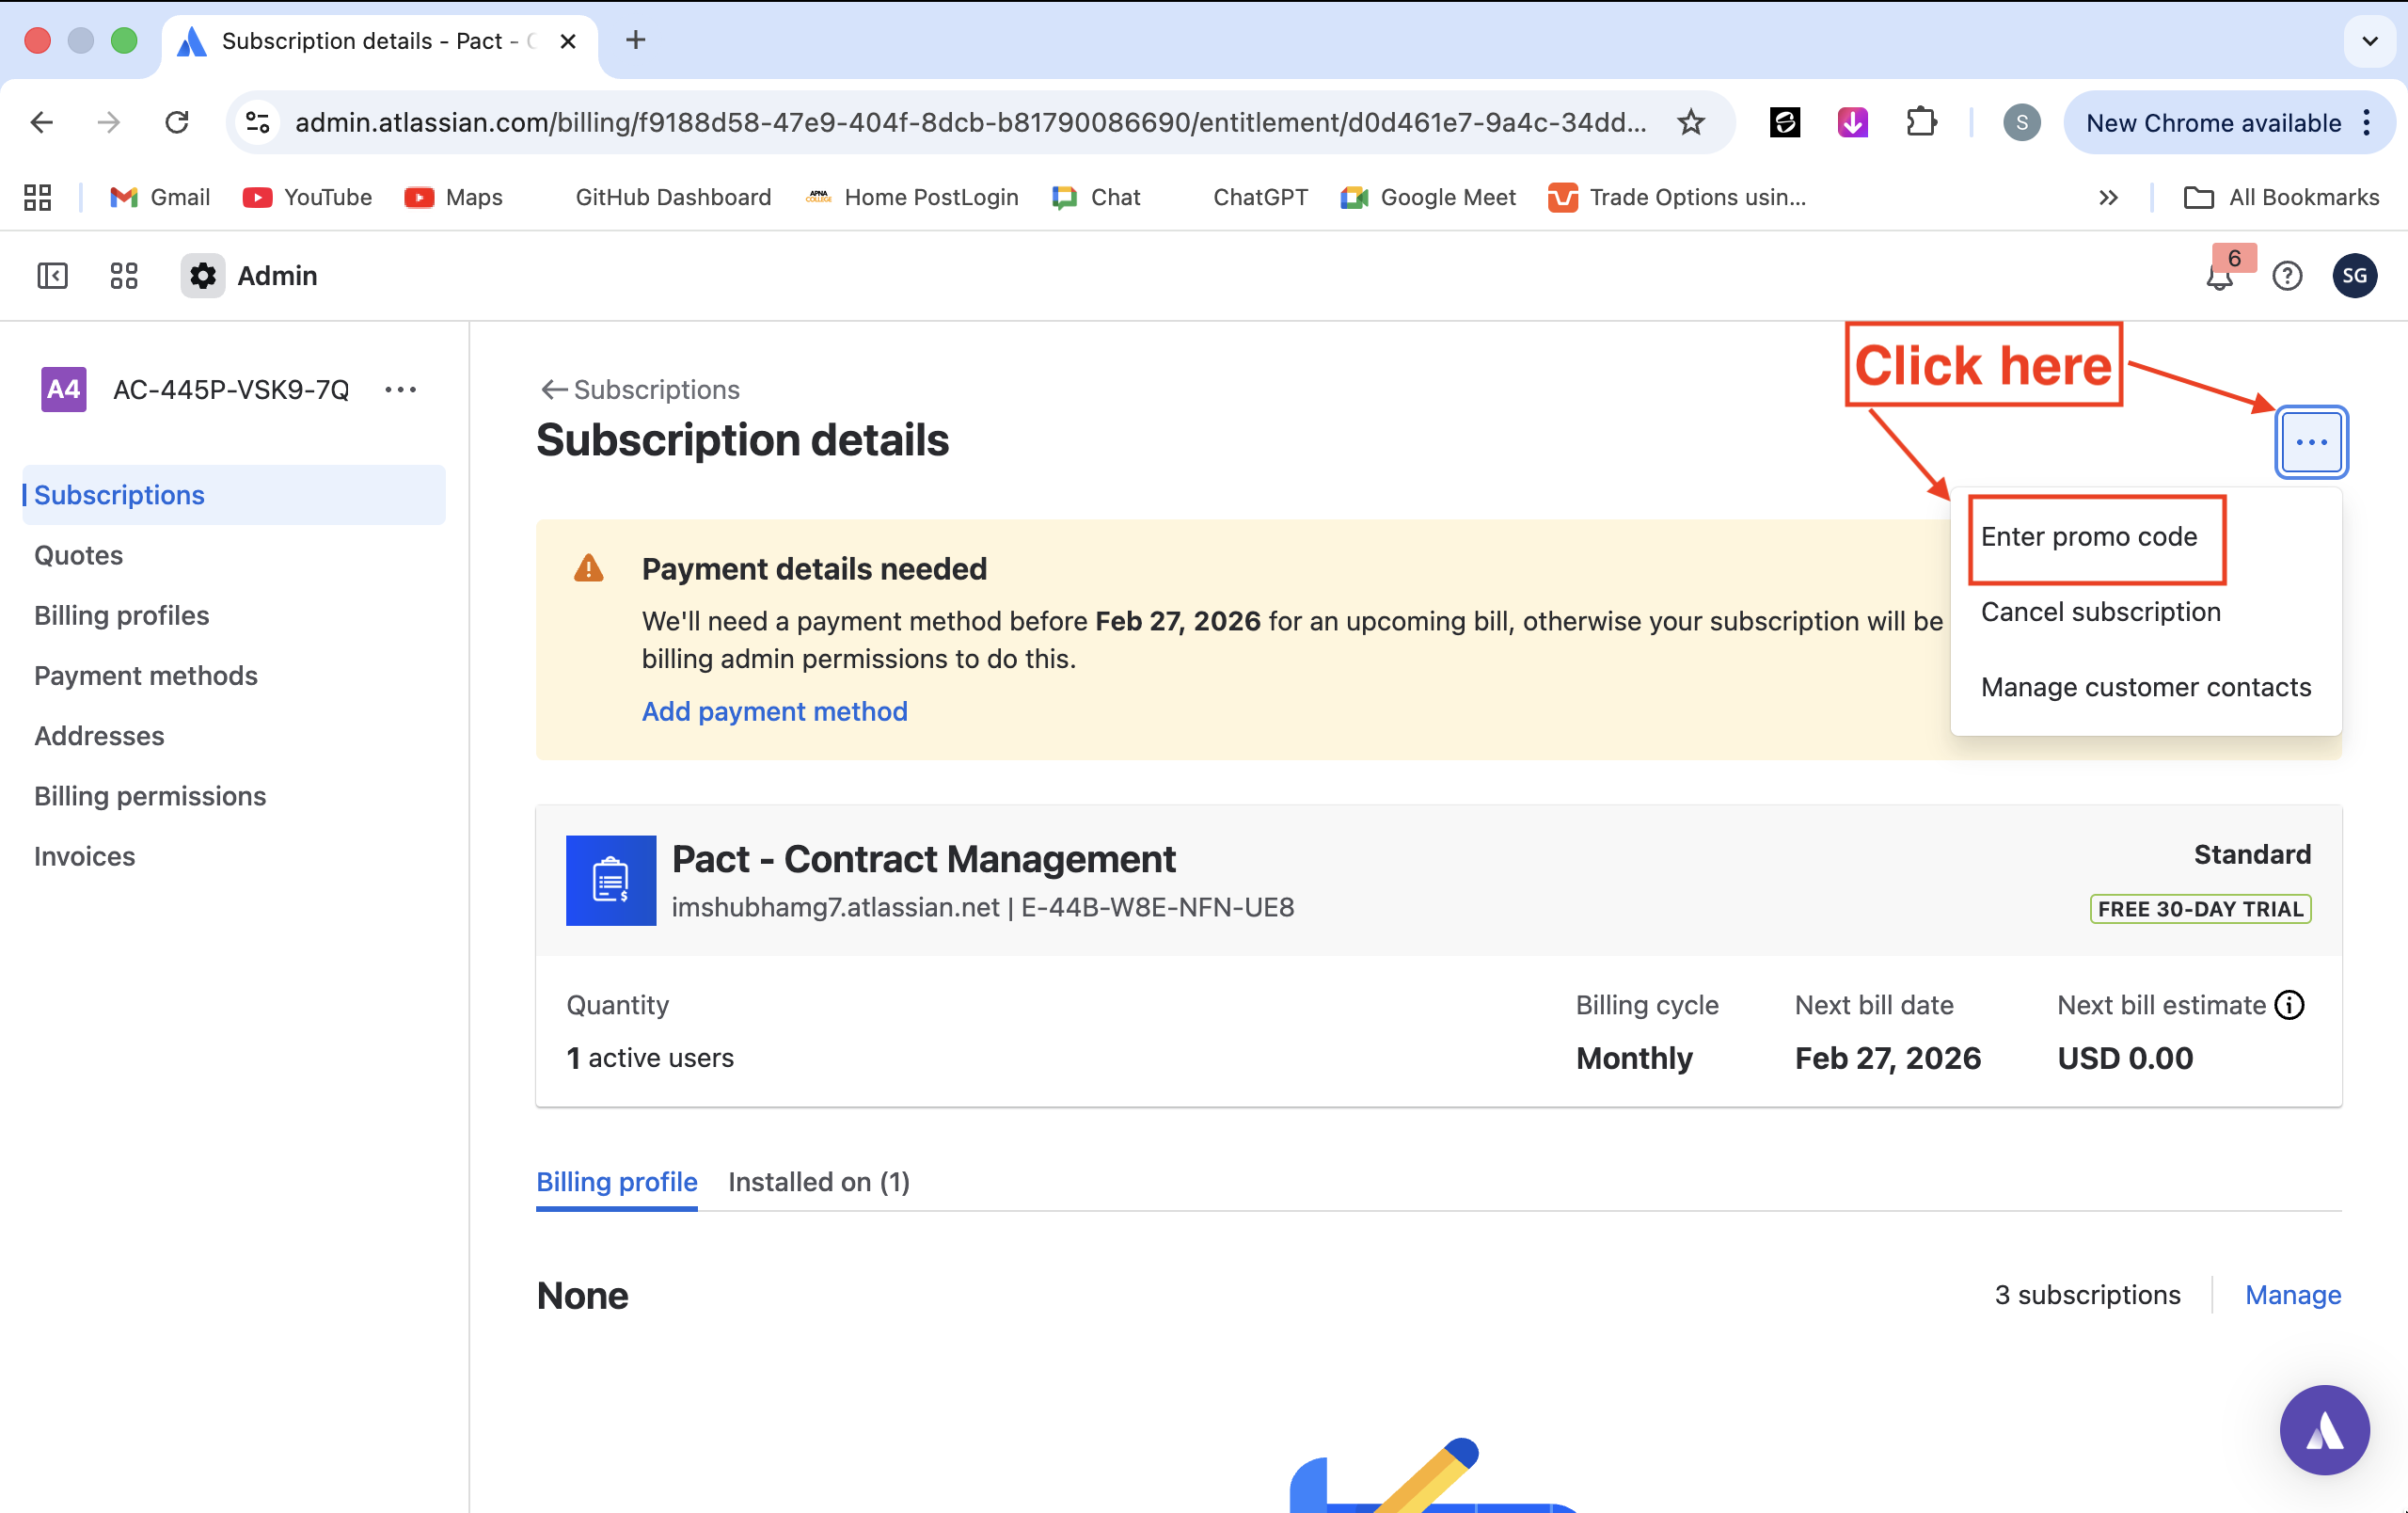Open the subscription actions three-dot menu
This screenshot has height=1513, width=2408.
point(2311,442)
